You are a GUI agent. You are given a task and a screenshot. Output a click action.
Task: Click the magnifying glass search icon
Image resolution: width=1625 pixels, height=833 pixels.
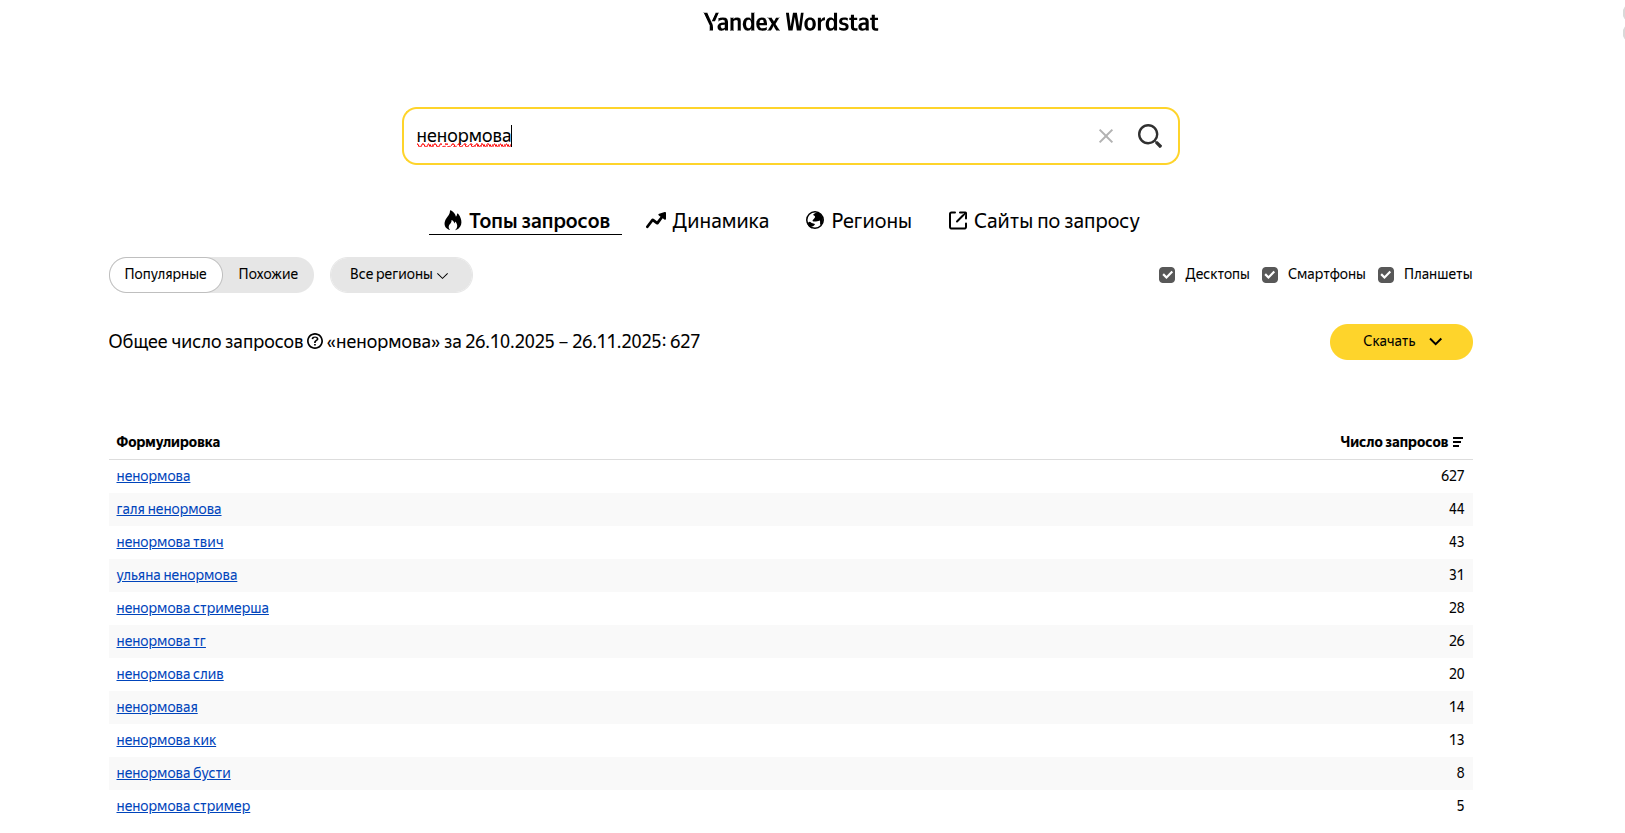pos(1150,136)
